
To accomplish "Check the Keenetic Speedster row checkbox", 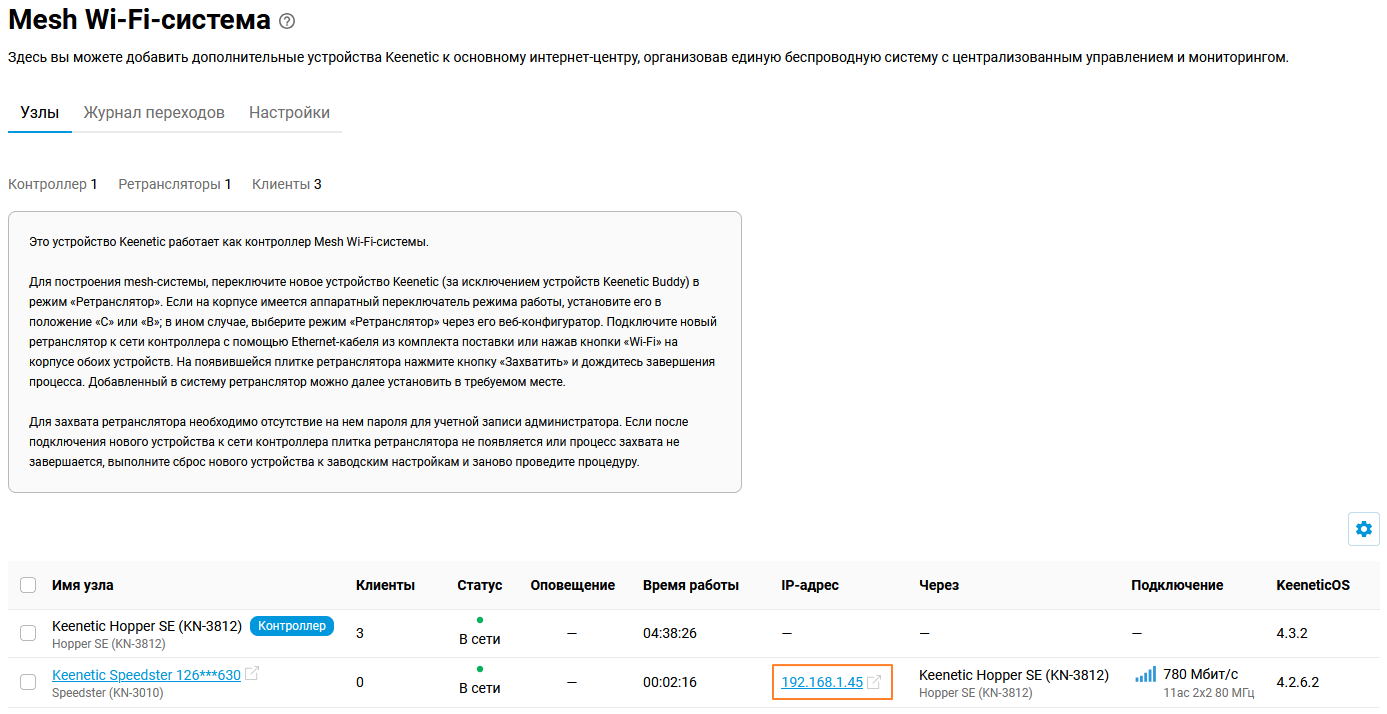I will (28, 682).
